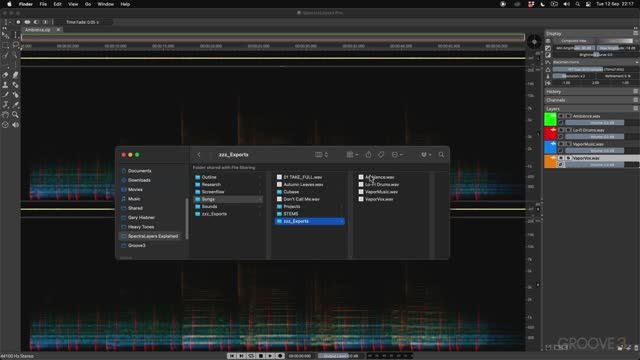Toggle the checkbox beside Ambience.wav volume
This screenshot has width=640, height=360.
pos(561,122)
